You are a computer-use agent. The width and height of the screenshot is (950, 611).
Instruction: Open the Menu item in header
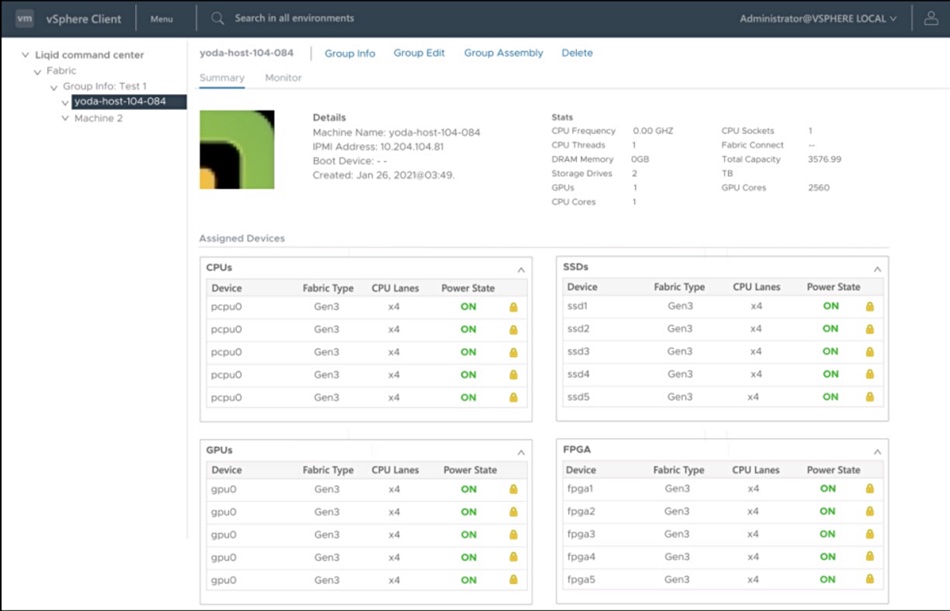pyautogui.click(x=162, y=19)
